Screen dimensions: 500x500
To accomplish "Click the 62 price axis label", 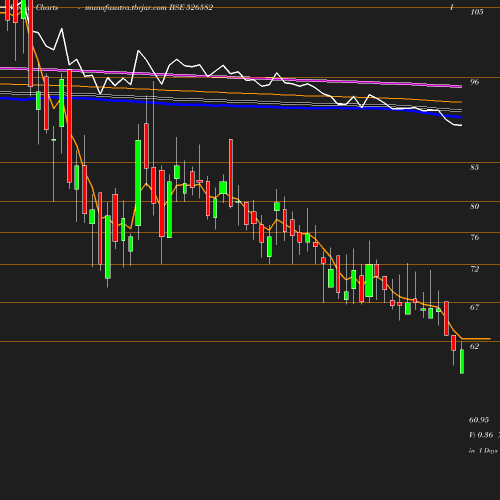I will click(x=475, y=346).
